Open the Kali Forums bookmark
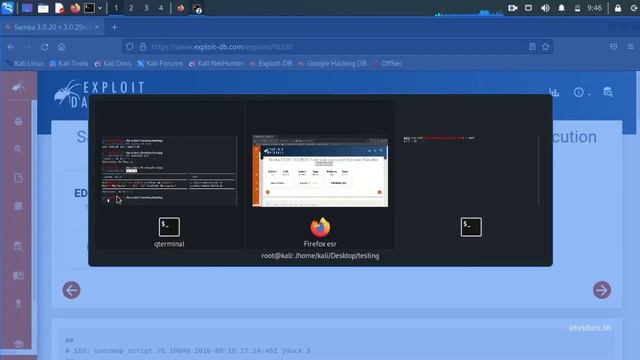The height and width of the screenshot is (360, 640). 160,63
